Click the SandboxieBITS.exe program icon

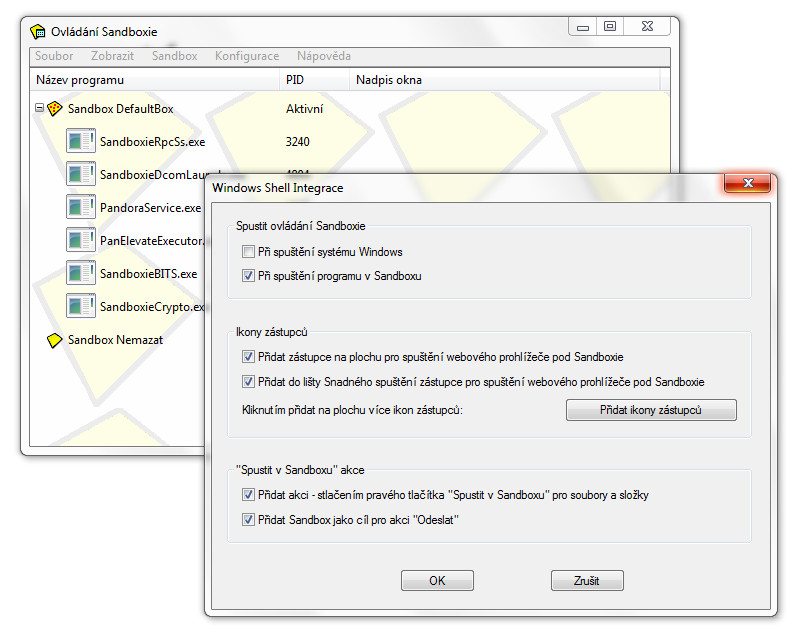[81, 273]
